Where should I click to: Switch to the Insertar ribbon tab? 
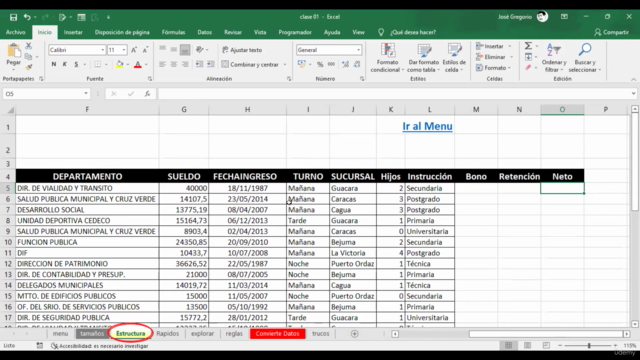73,32
